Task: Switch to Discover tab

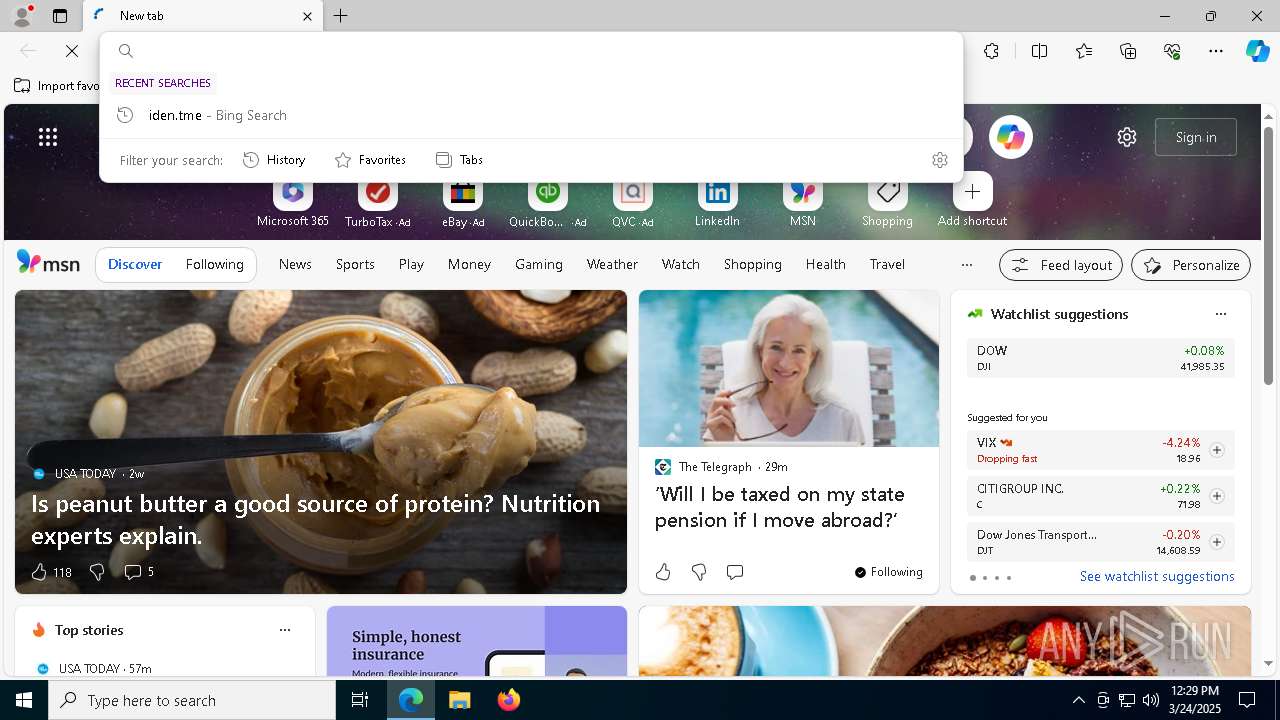Action: pos(135,264)
